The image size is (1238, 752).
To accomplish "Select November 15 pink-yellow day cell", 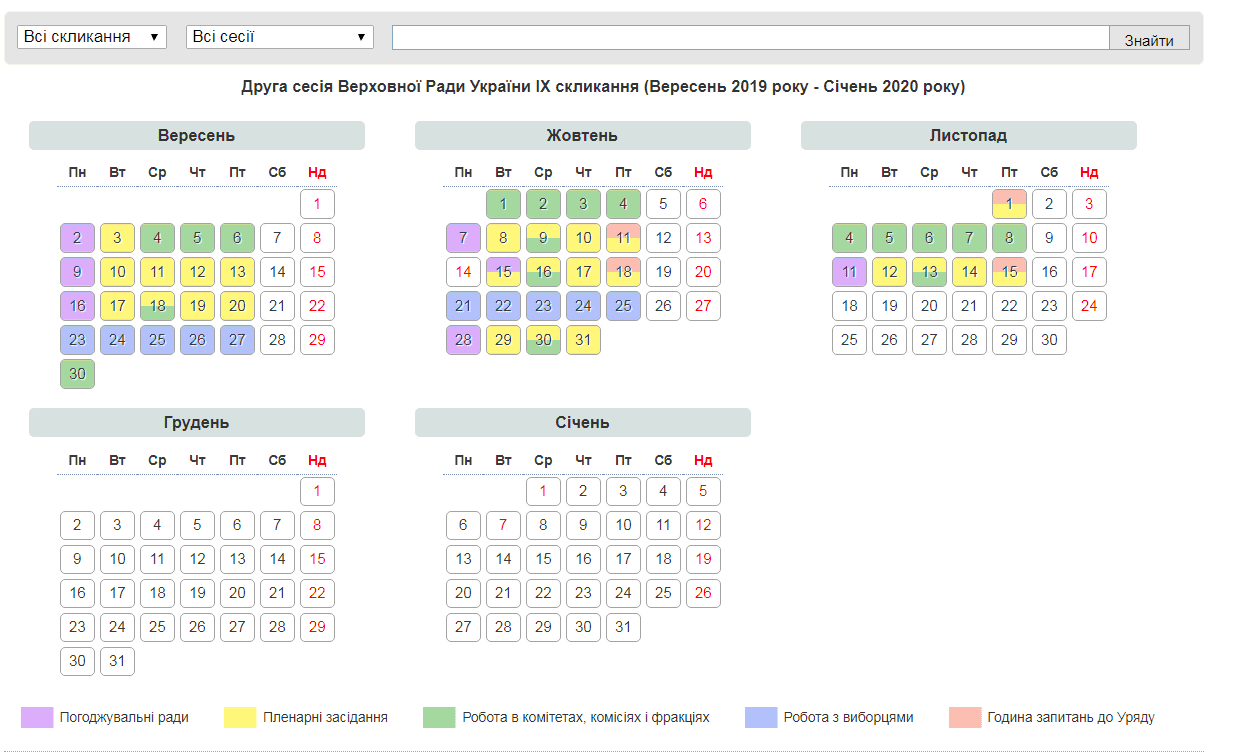I will click(1009, 272).
